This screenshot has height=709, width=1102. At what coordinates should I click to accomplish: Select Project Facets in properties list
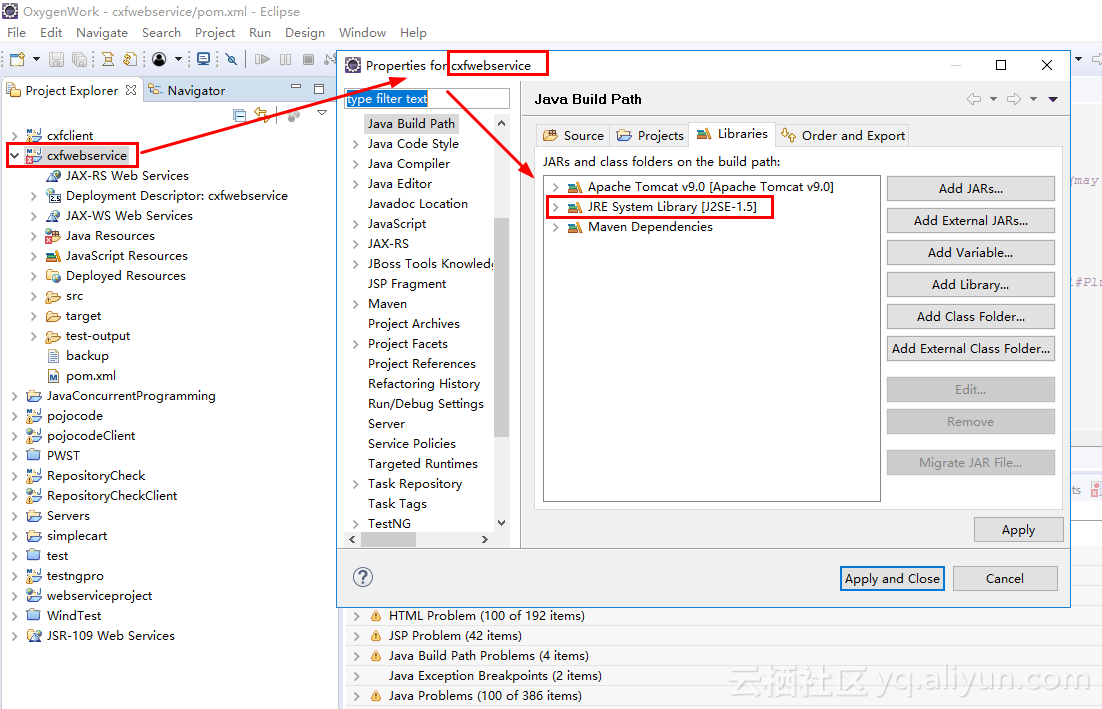pyautogui.click(x=408, y=344)
